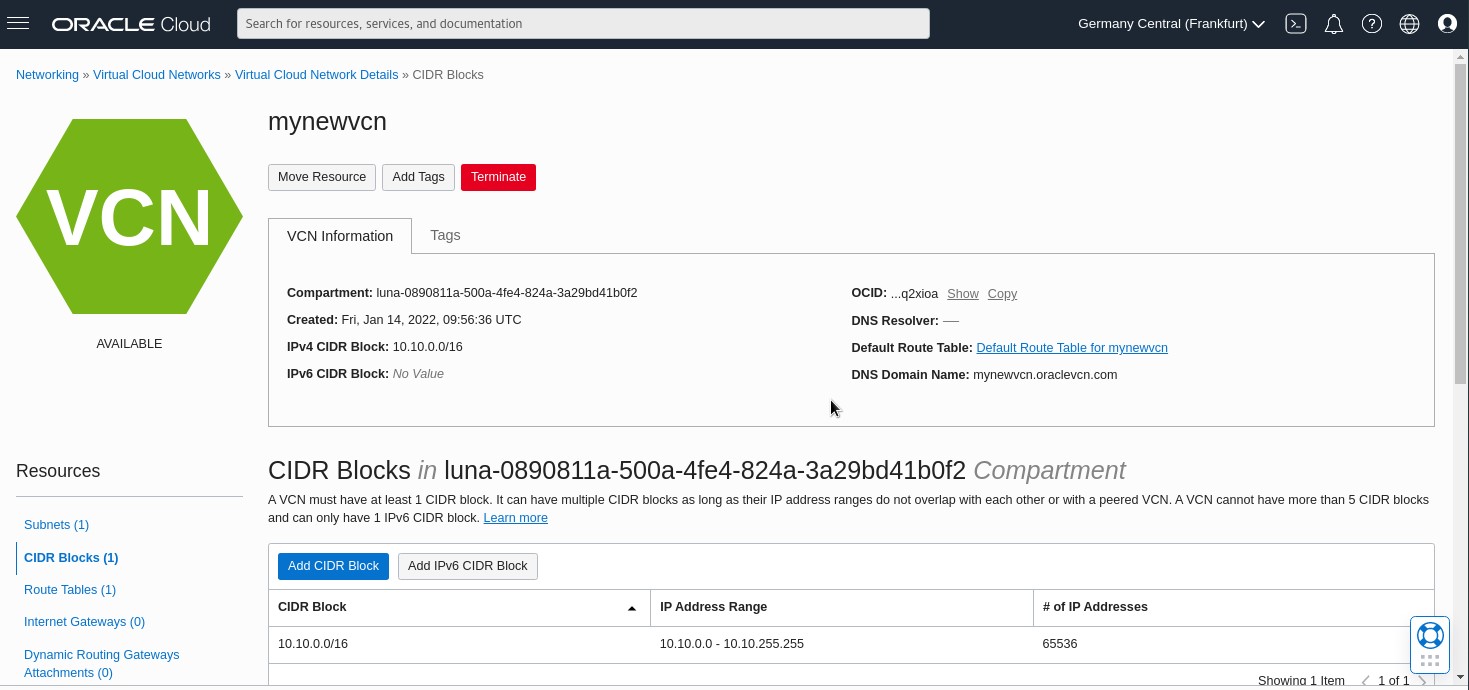Toggle sort direction on CIDR Block column
This screenshot has width=1469, height=690.
pyautogui.click(x=632, y=607)
